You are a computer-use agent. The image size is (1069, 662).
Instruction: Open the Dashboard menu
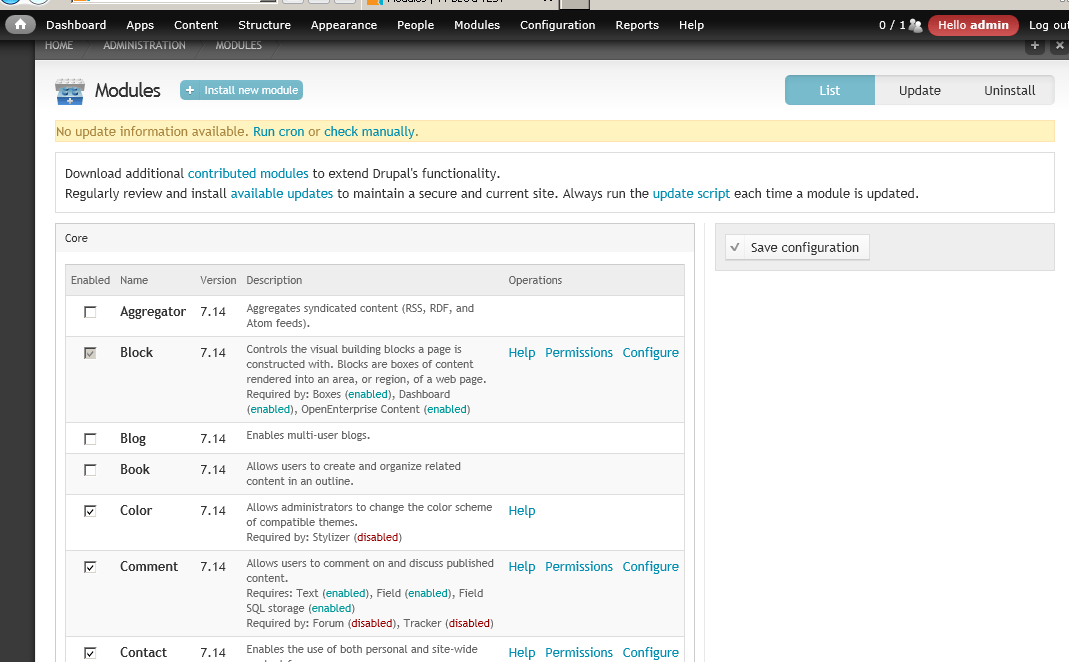(76, 25)
